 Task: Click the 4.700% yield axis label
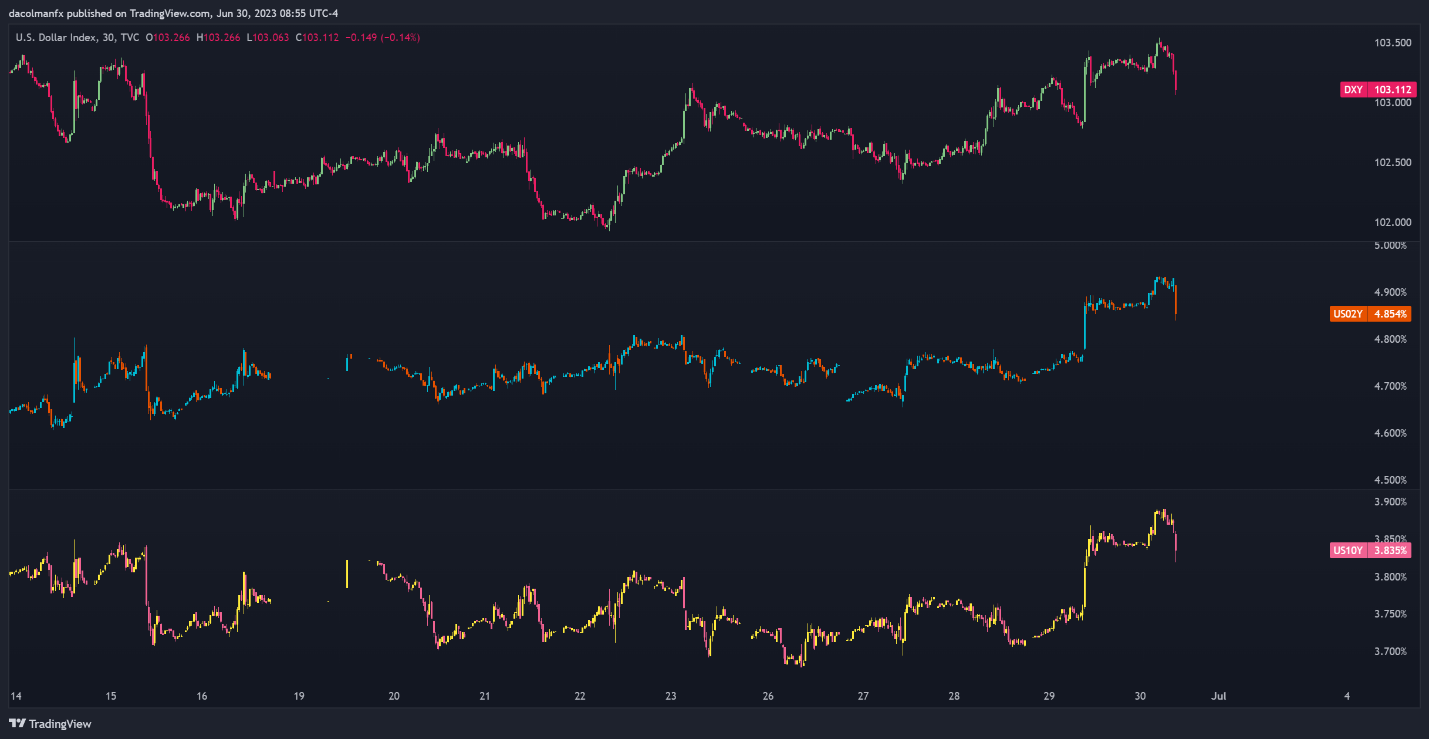coord(1391,386)
